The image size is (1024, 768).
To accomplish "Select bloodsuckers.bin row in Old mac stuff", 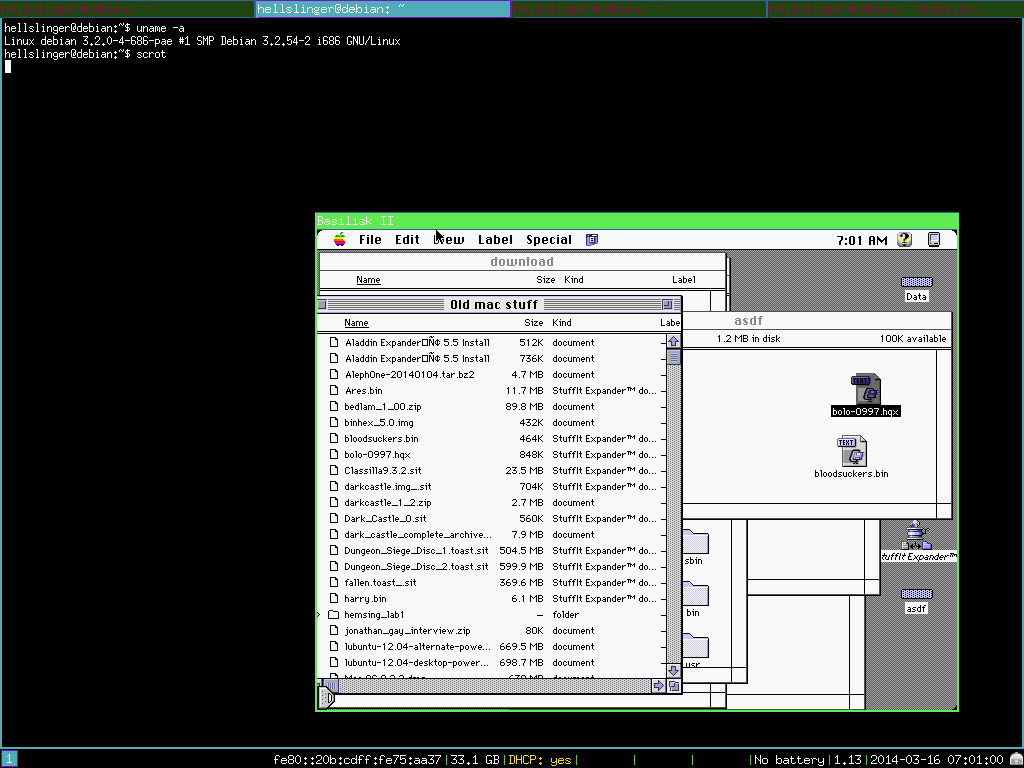I will 491,438.
